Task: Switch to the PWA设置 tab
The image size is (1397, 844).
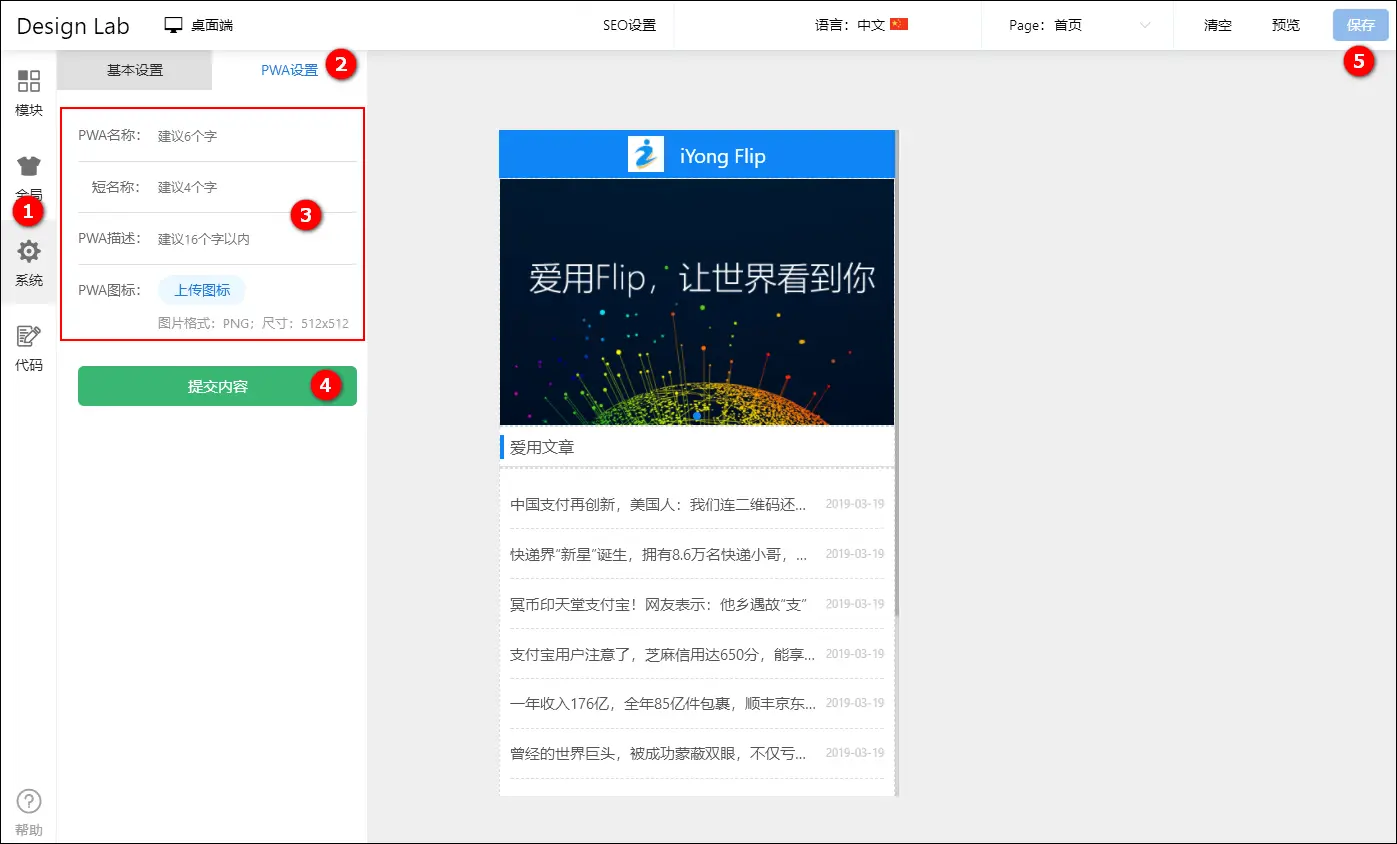Action: coord(289,70)
